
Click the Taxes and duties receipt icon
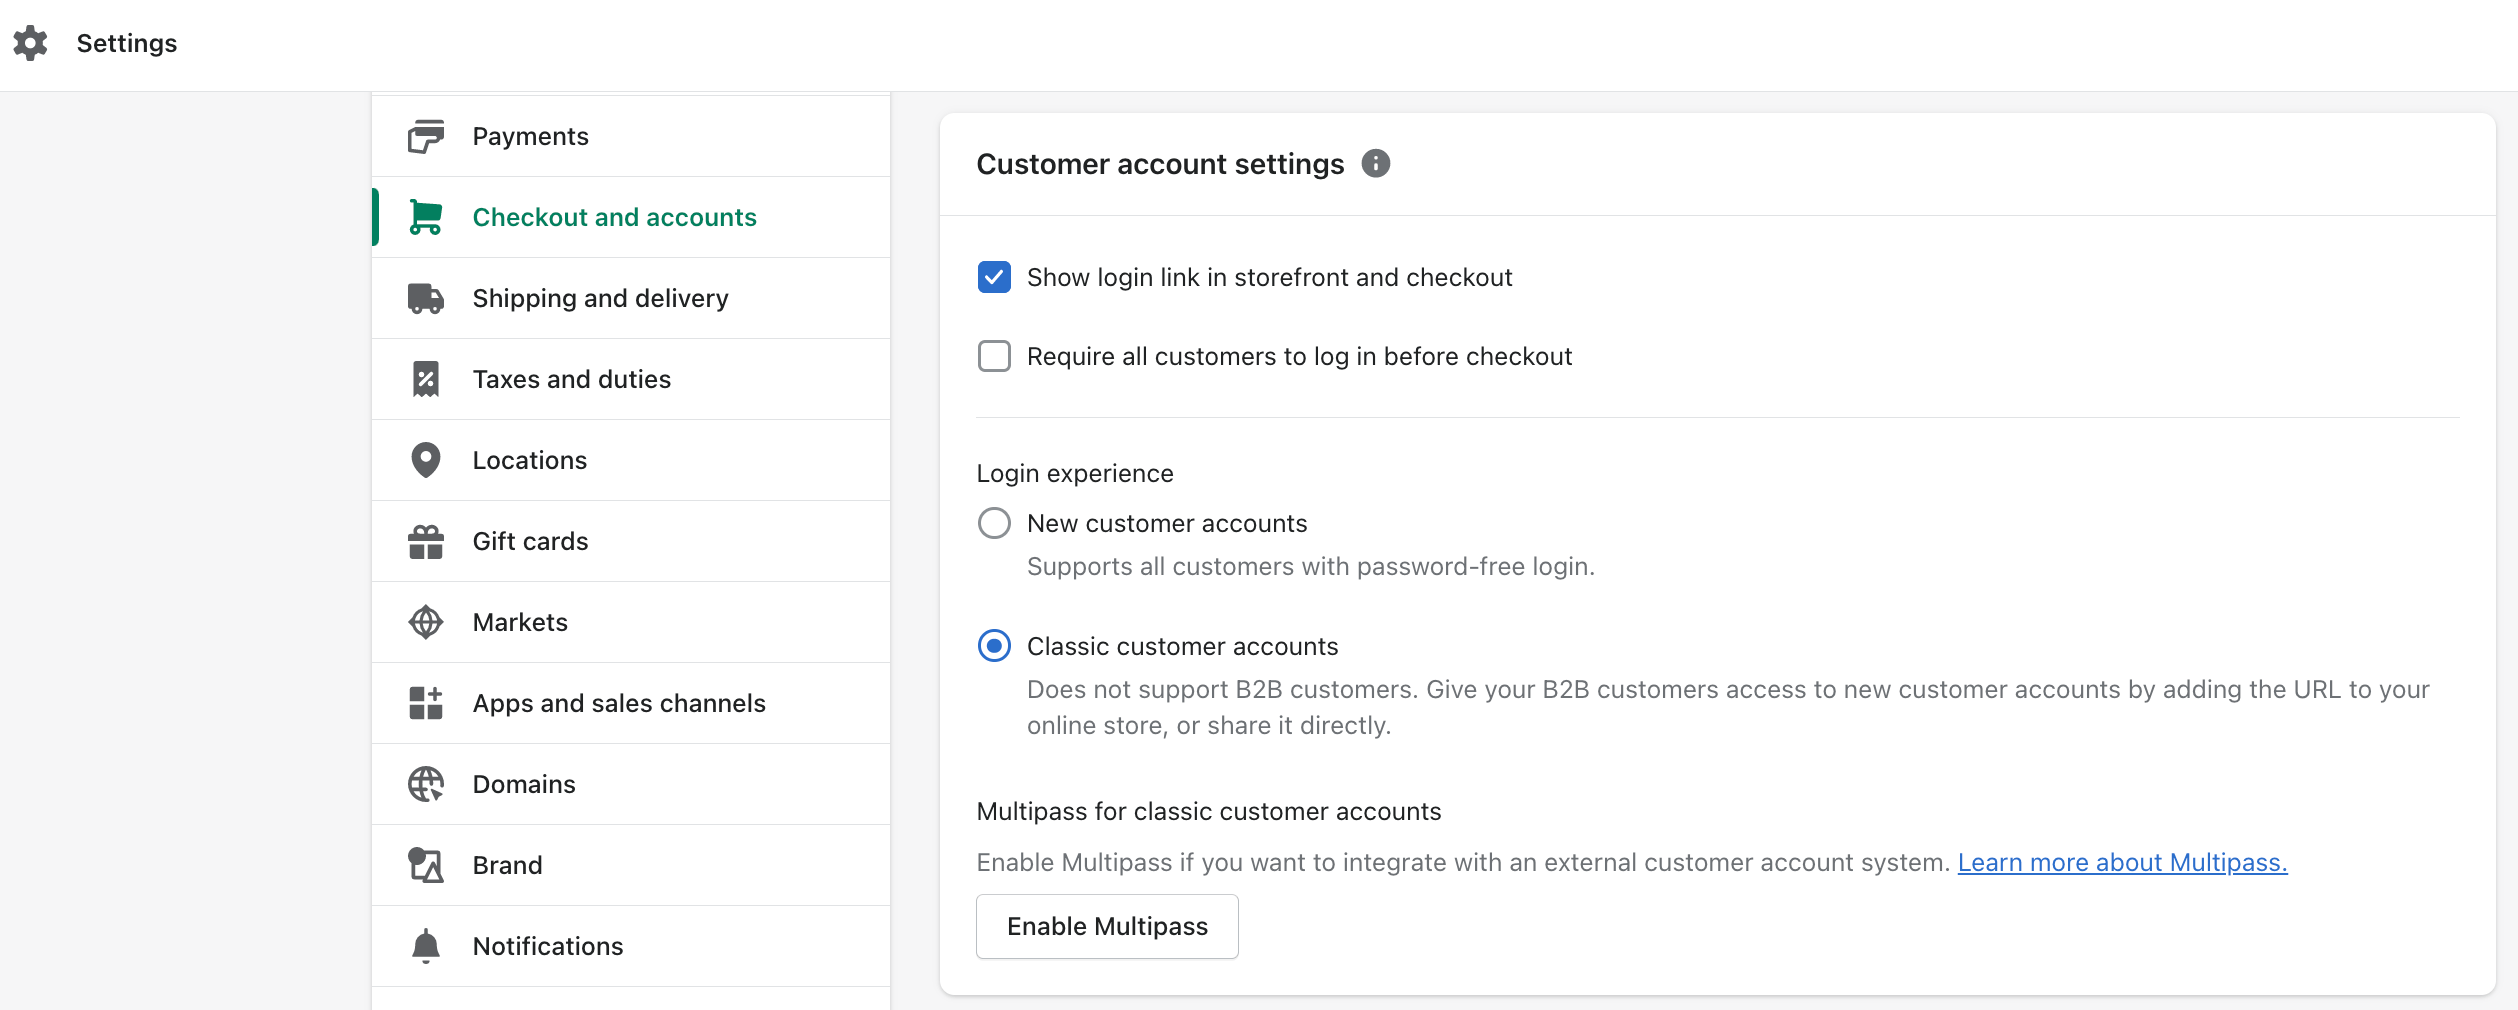click(x=426, y=379)
